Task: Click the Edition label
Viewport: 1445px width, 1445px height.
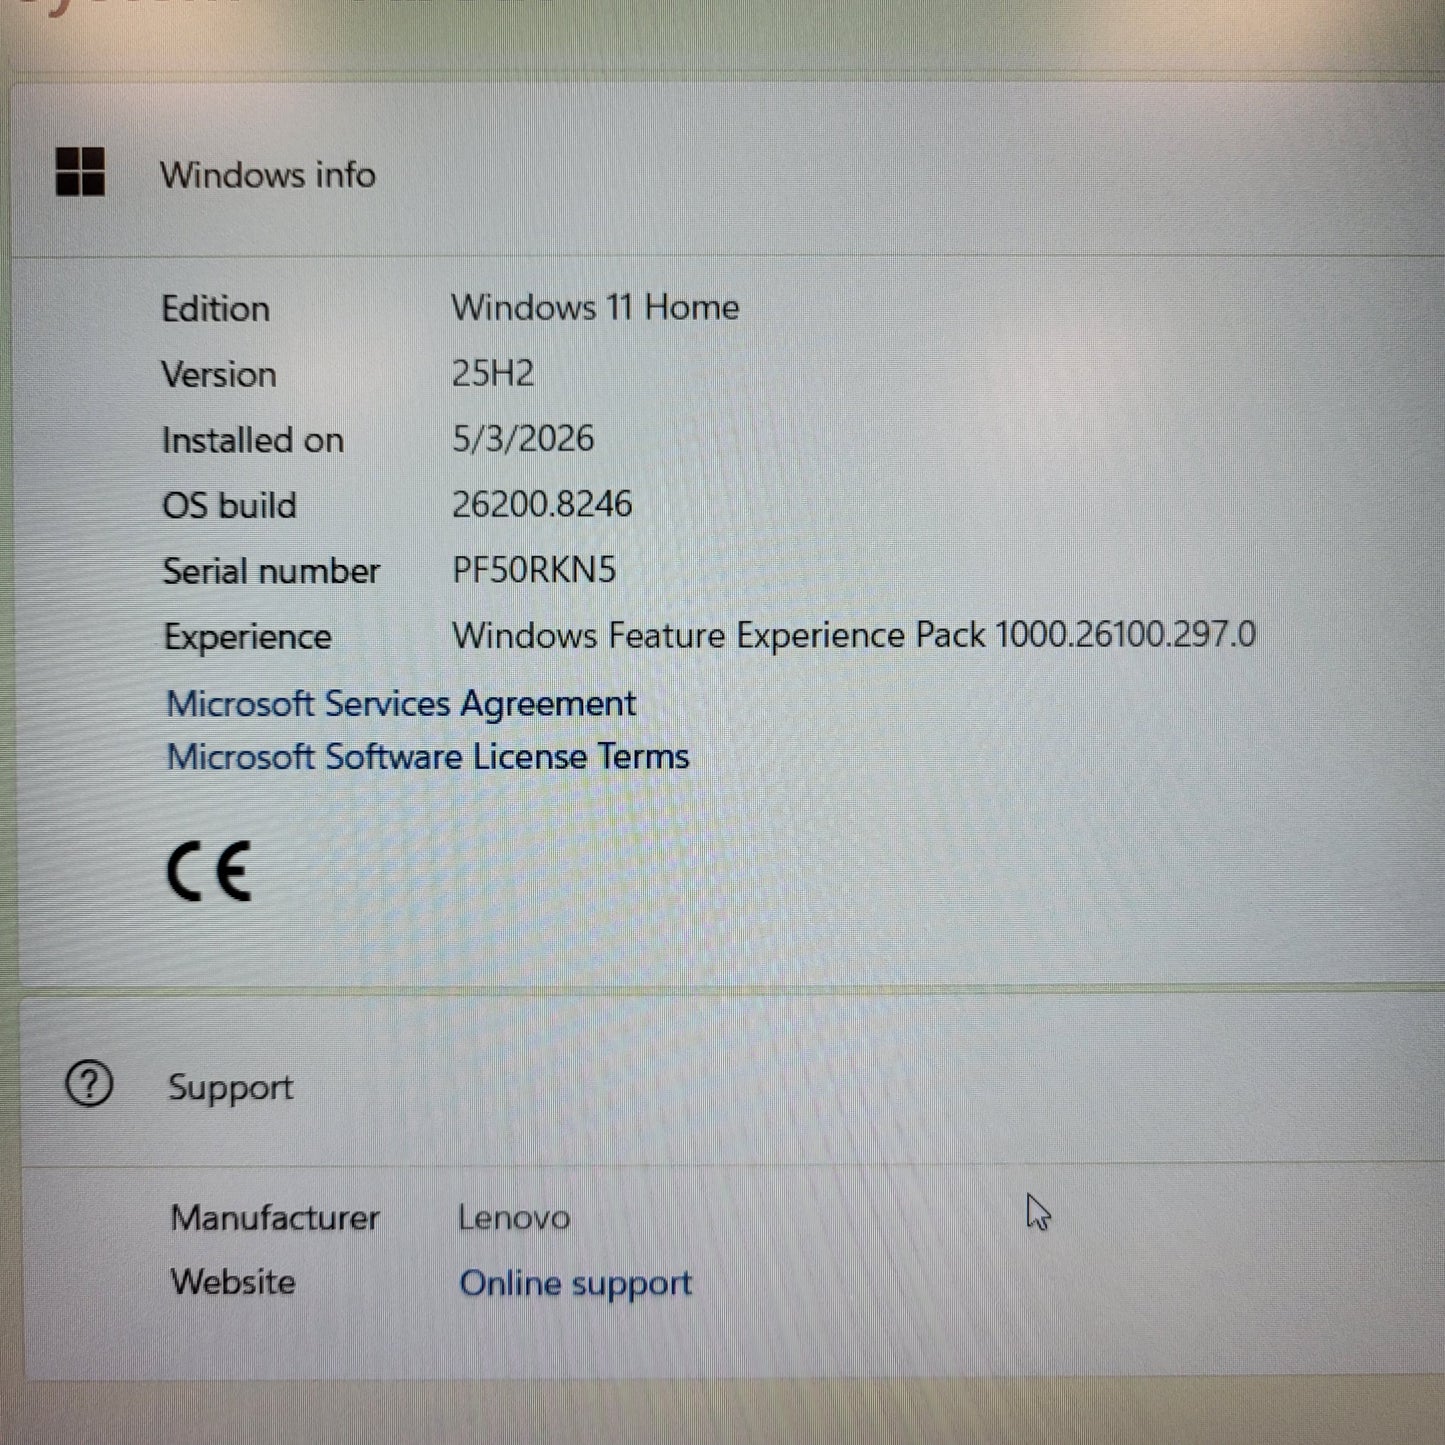Action: [216, 308]
